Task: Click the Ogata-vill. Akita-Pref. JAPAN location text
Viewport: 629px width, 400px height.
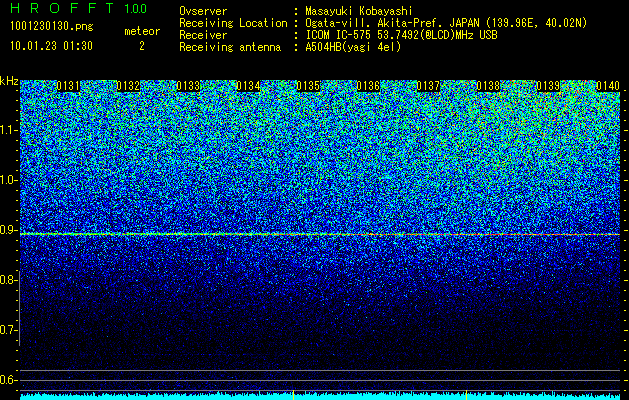Action: coord(446,23)
